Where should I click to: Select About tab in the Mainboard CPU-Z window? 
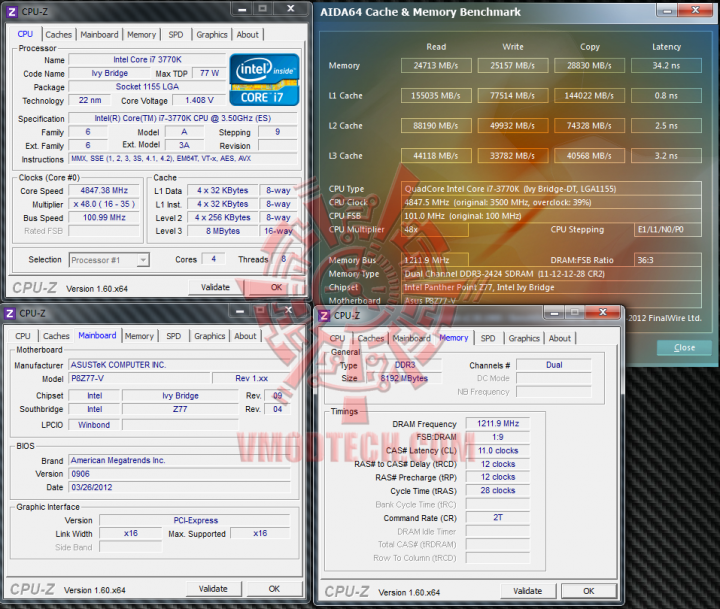[245, 336]
